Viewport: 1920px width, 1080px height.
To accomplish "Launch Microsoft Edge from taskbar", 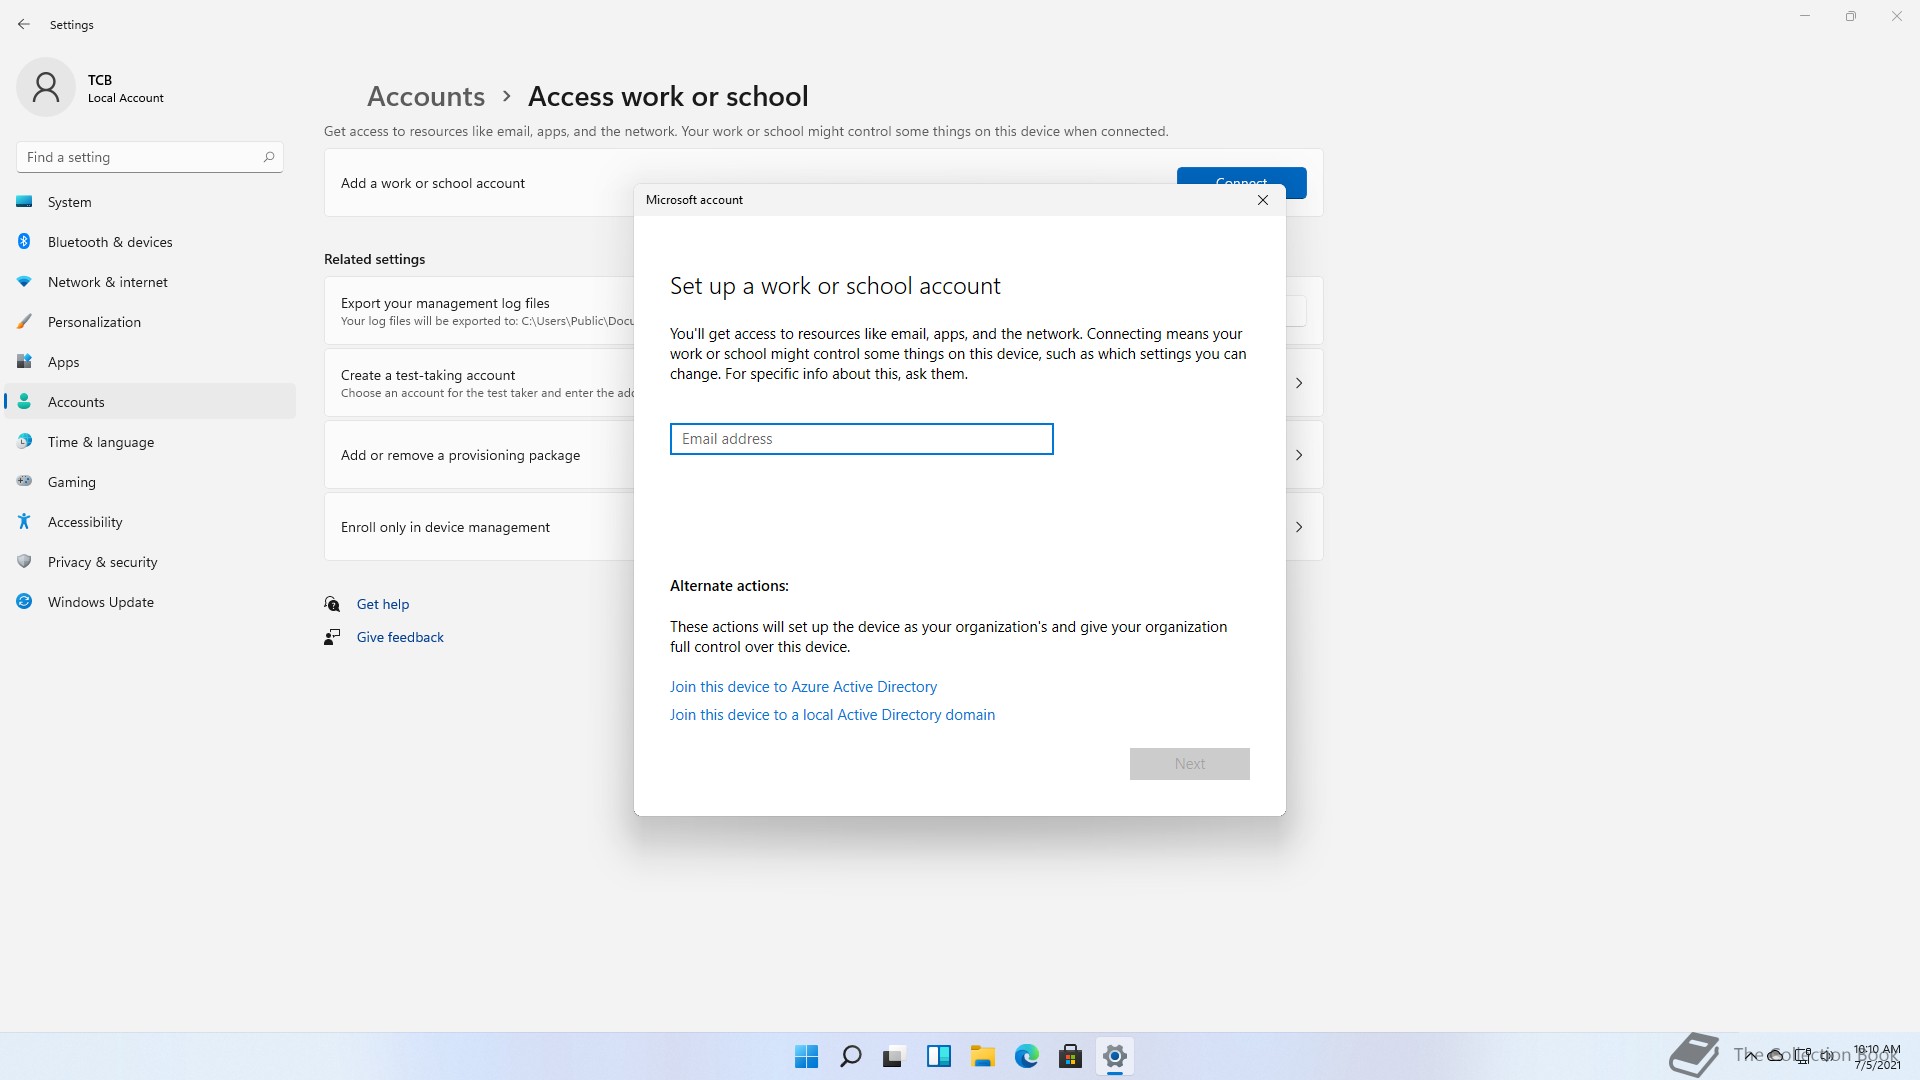I will [x=1026, y=1056].
